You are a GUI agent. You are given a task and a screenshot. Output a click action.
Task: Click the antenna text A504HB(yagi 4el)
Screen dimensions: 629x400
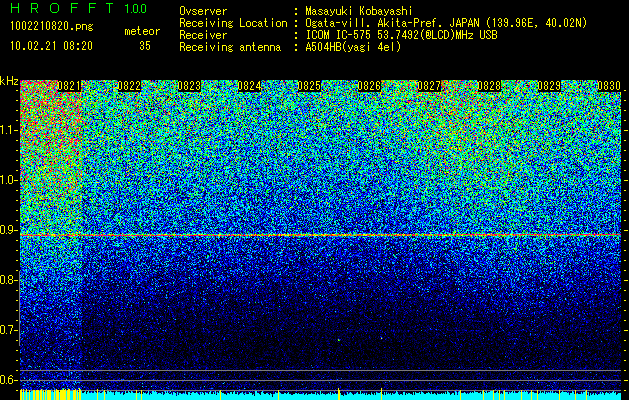pos(353,47)
